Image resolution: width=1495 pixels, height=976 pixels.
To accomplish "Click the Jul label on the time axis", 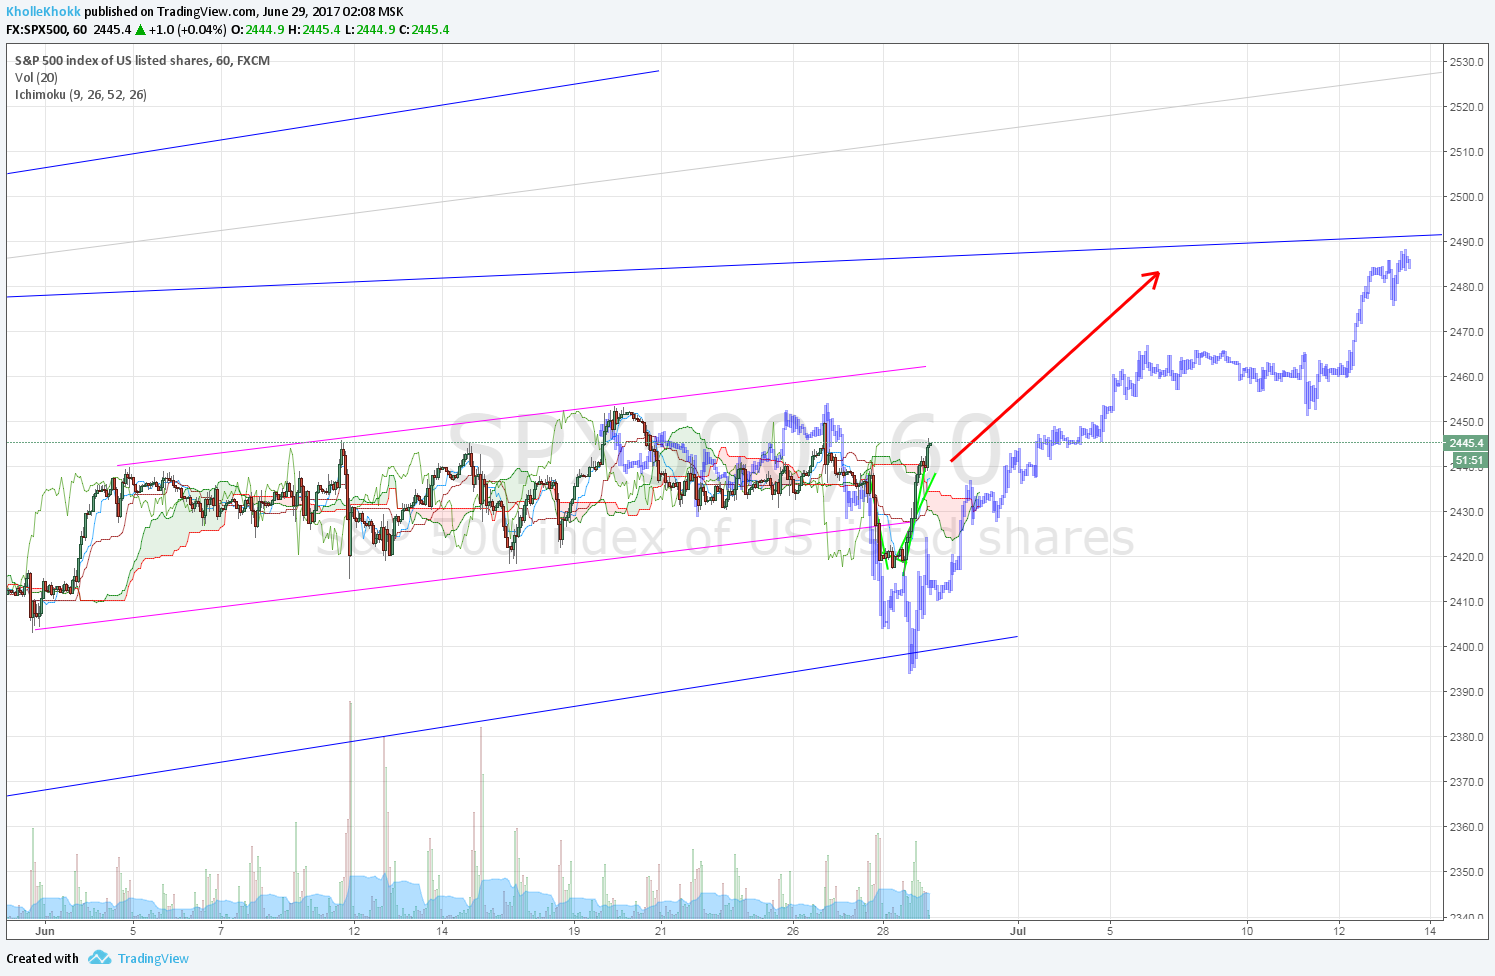I will coord(1018,930).
